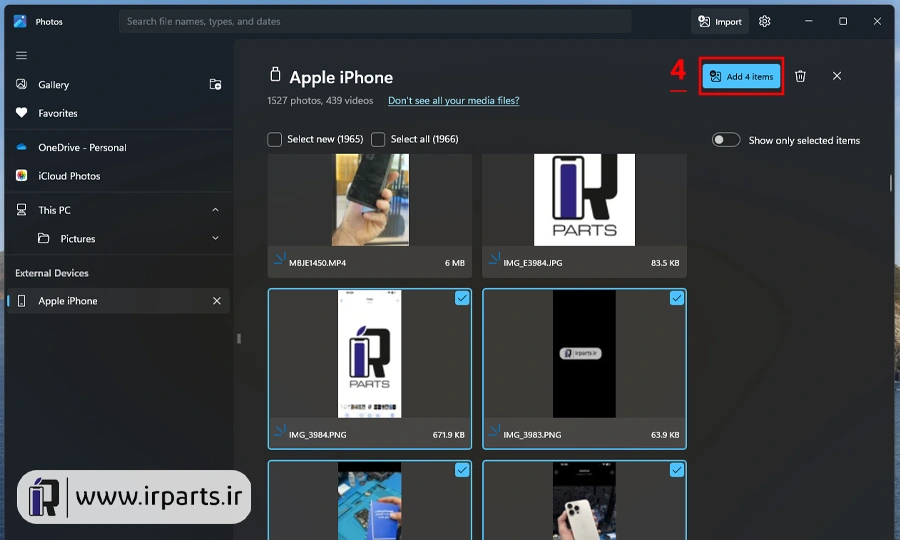The image size is (900, 540).
Task: Click the import arrow icon on IMG_3984.PNG
Action: 279,431
